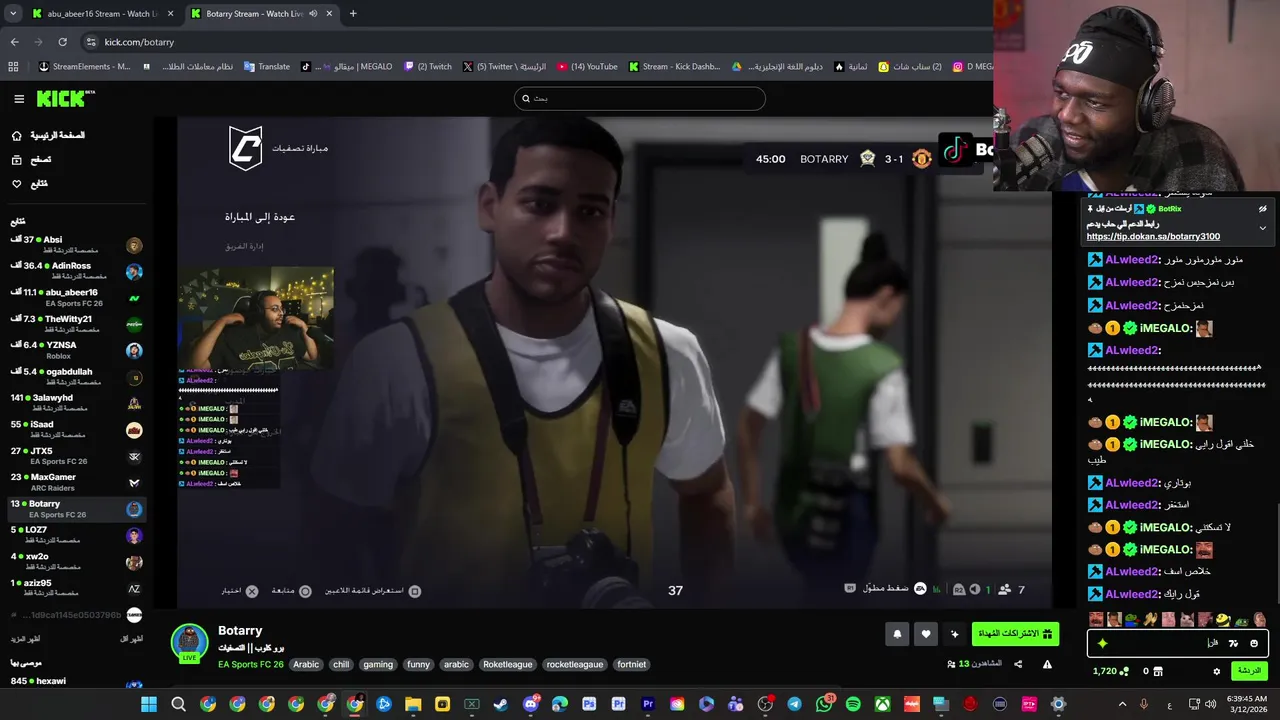Open AdinRoss channel in sidebar

pyautogui.click(x=75, y=271)
